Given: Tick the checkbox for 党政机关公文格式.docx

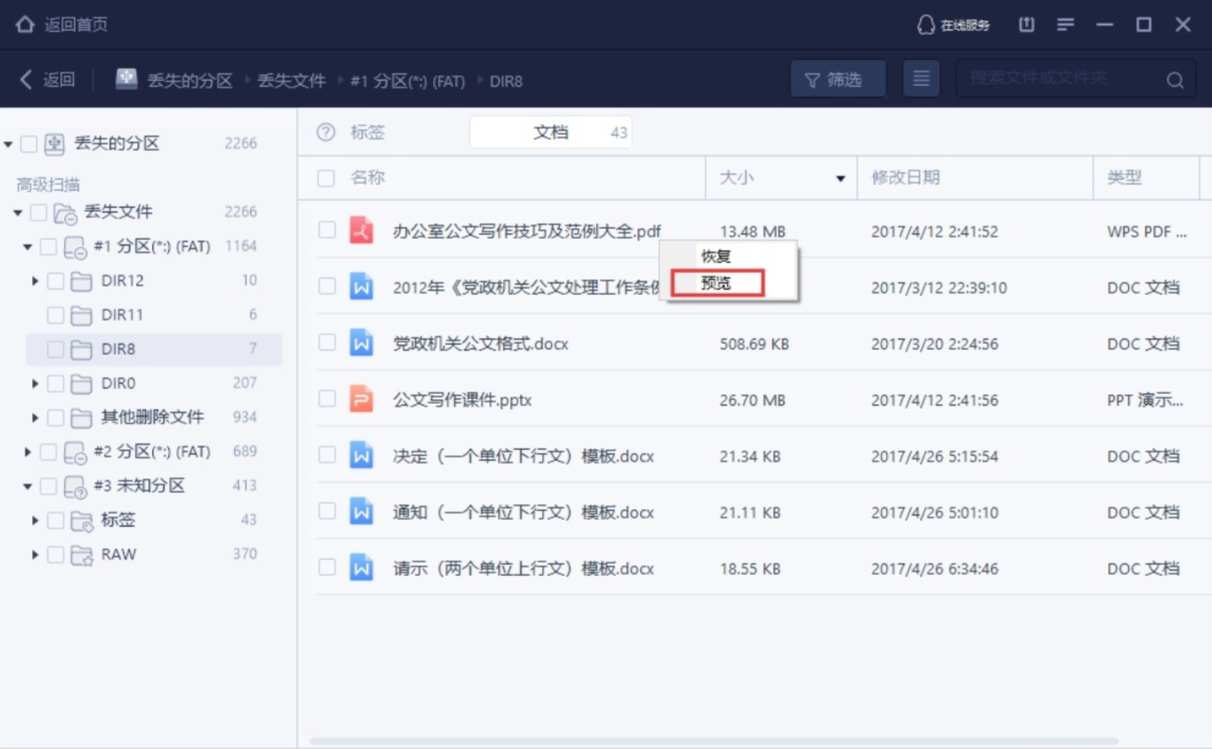Looking at the screenshot, I should point(327,342).
